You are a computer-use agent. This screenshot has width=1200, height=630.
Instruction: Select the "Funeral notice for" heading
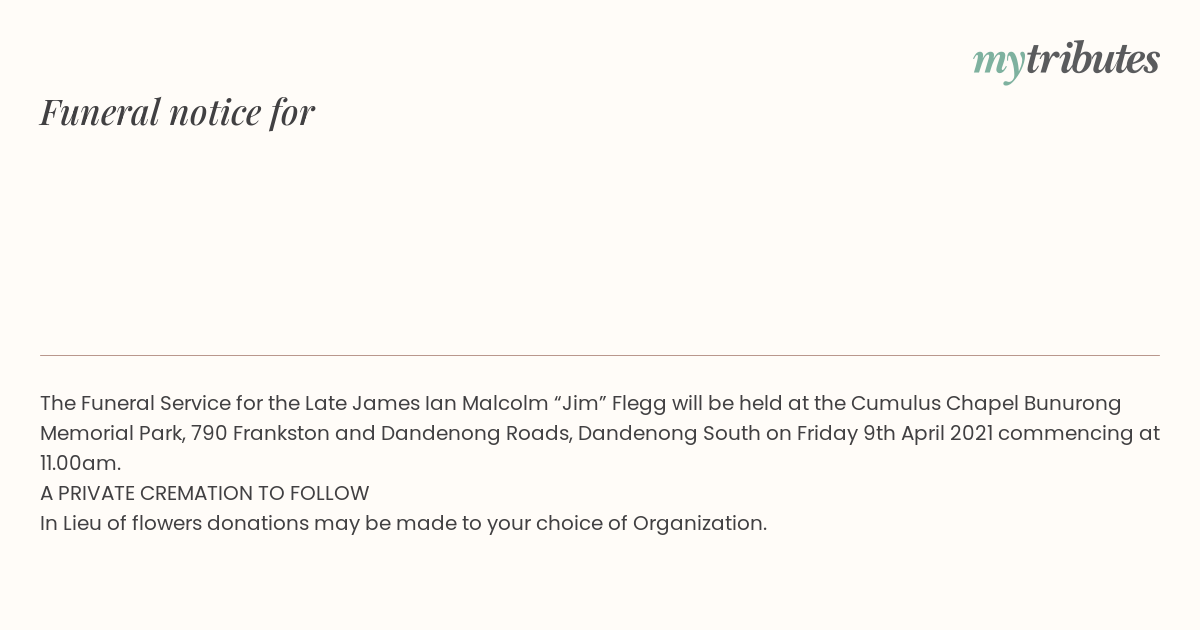click(x=177, y=112)
